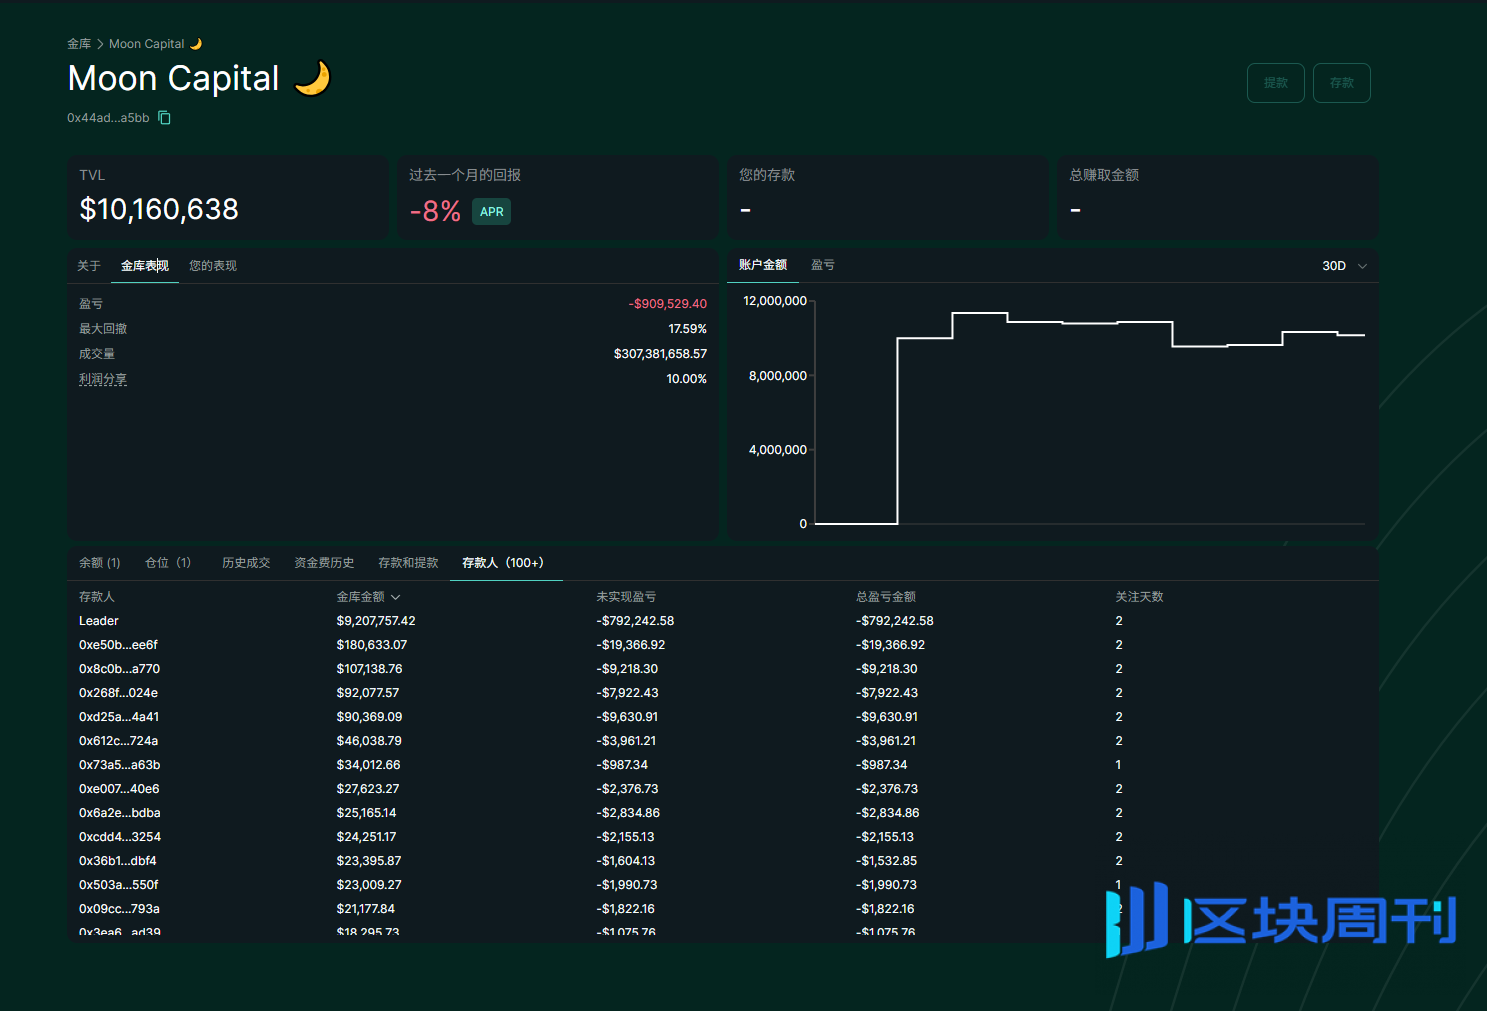Open the 存款和提款 tab
The height and width of the screenshot is (1011, 1487).
pyautogui.click(x=408, y=563)
